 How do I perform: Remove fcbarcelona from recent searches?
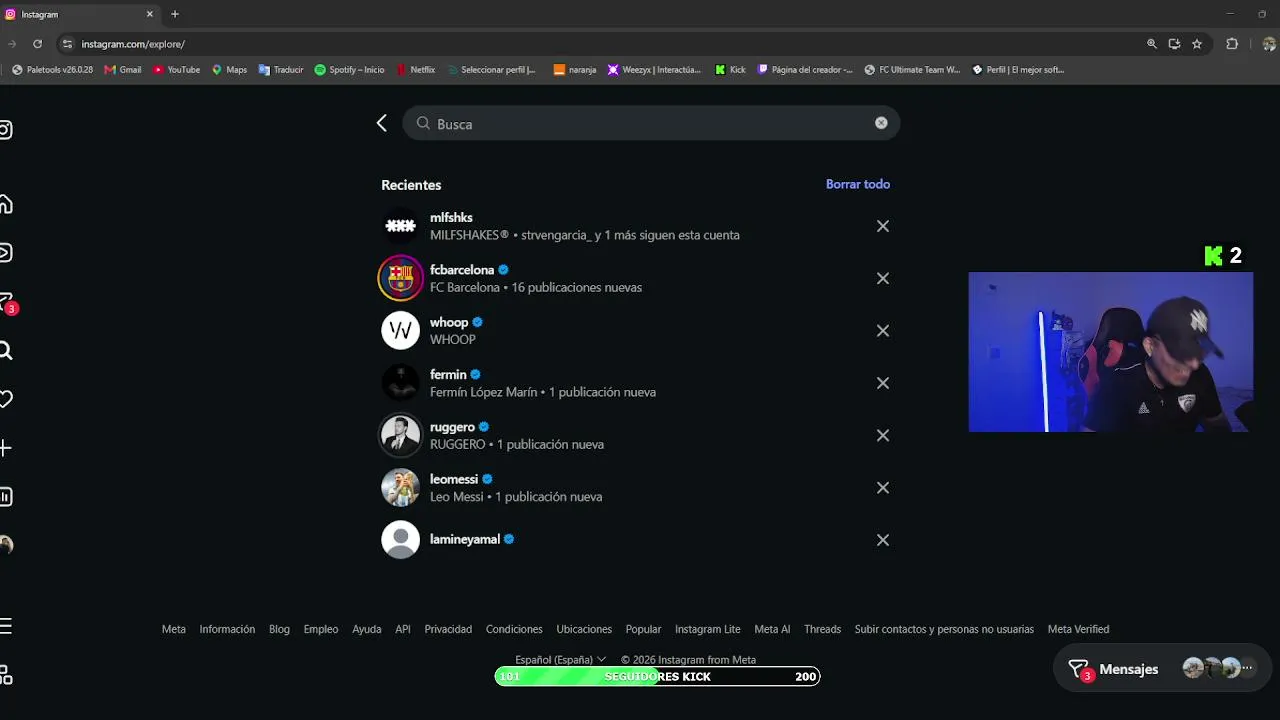[883, 278]
